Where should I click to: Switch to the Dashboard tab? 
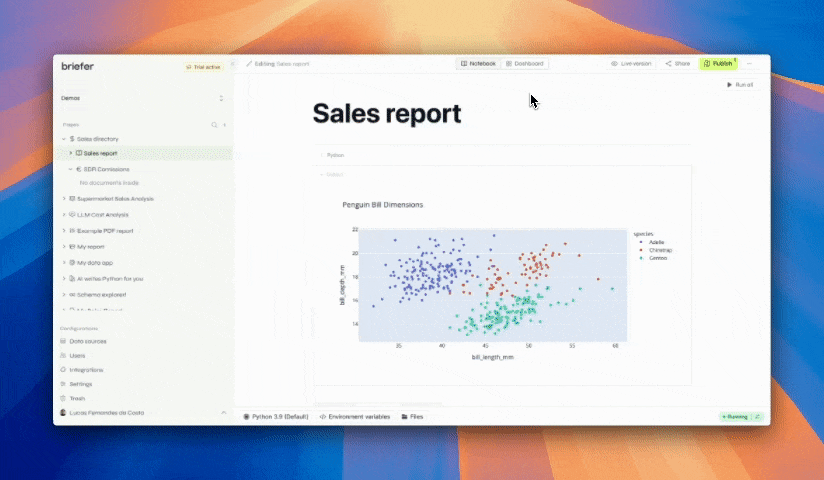[524, 64]
